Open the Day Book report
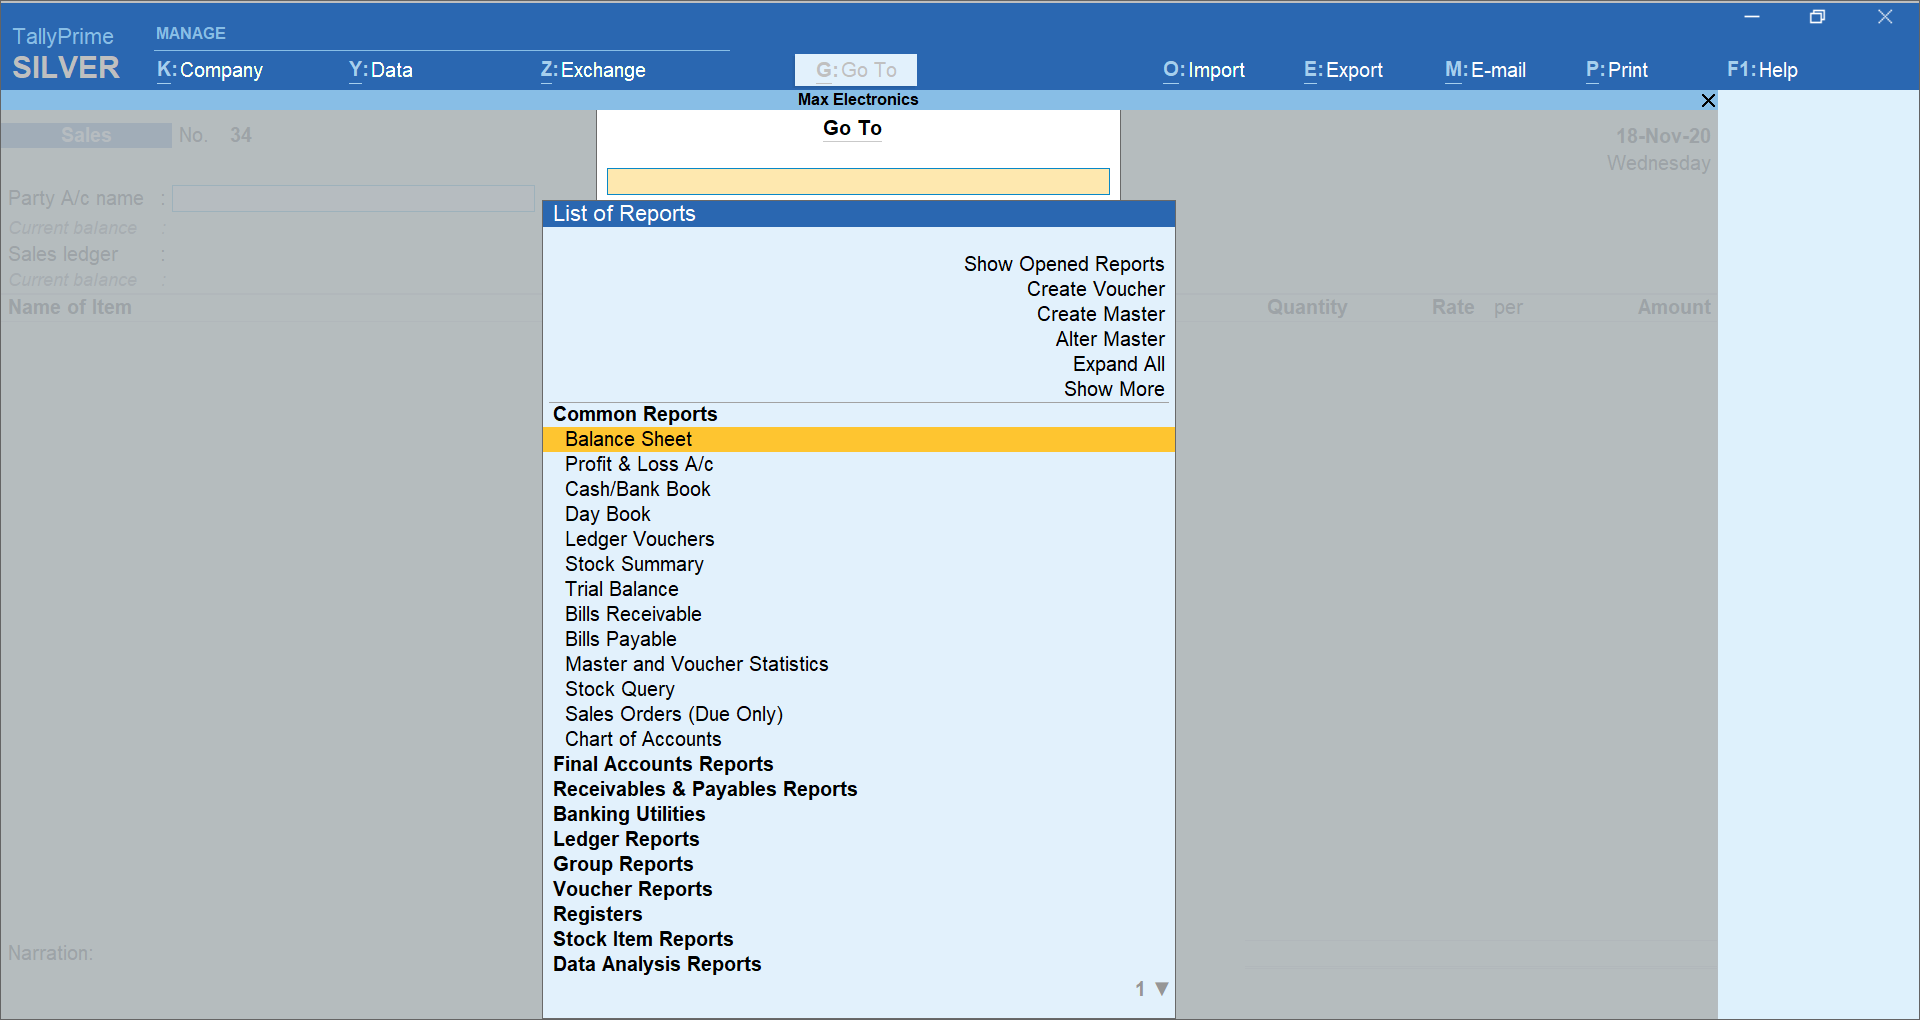1920x1020 pixels. pyautogui.click(x=607, y=513)
